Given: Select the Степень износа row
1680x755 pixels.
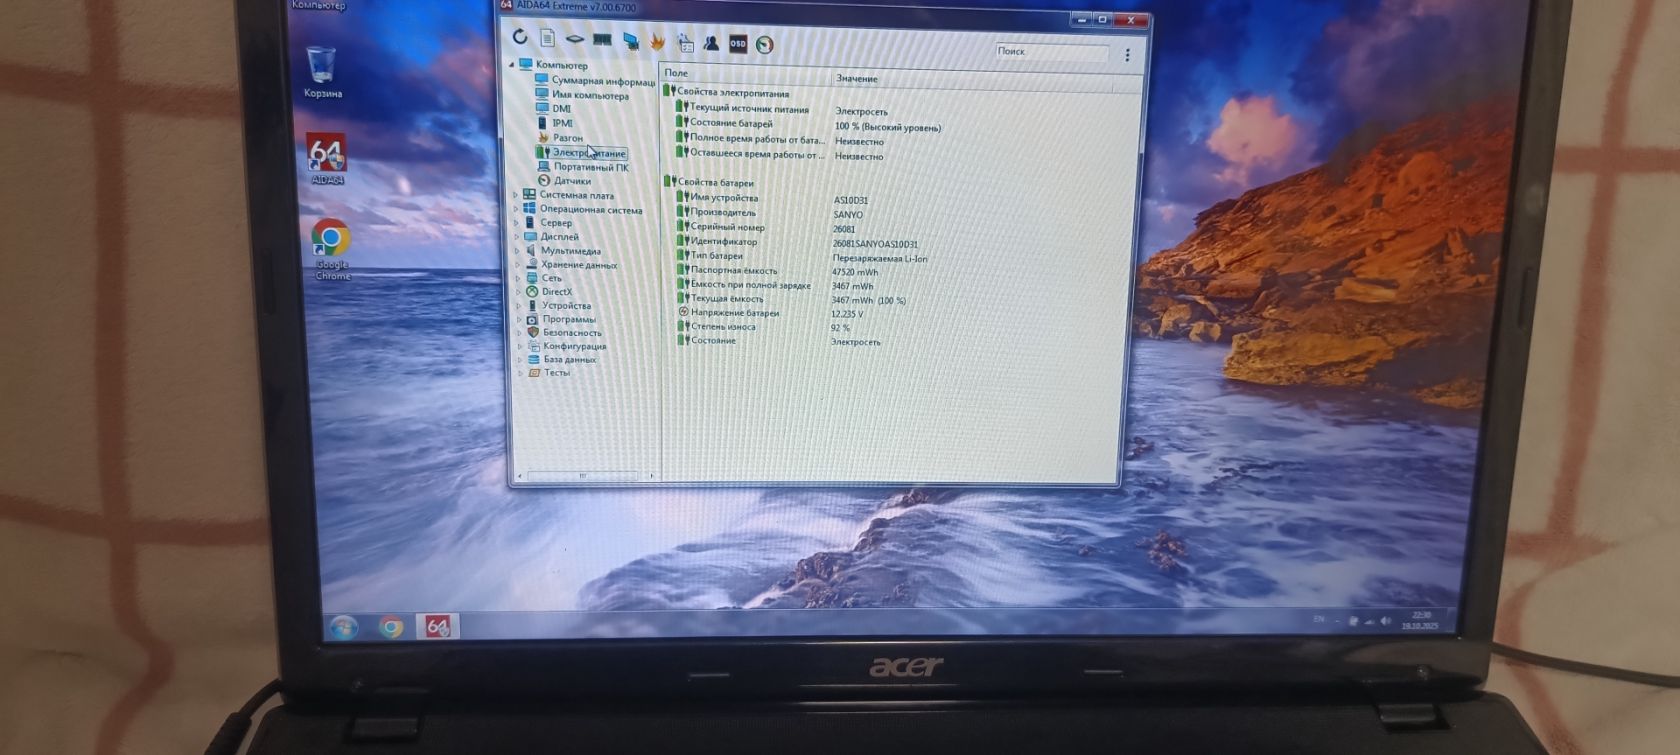Looking at the screenshot, I should [x=767, y=327].
